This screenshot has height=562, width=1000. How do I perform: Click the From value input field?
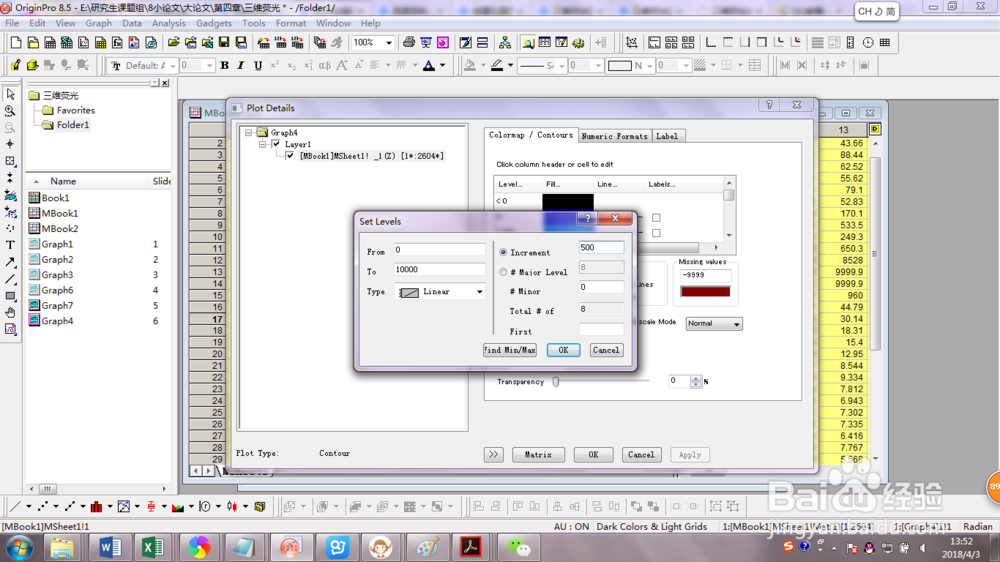point(439,250)
